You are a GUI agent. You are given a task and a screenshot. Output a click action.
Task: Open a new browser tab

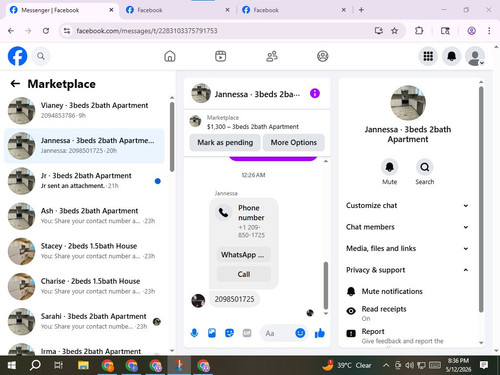point(361,10)
